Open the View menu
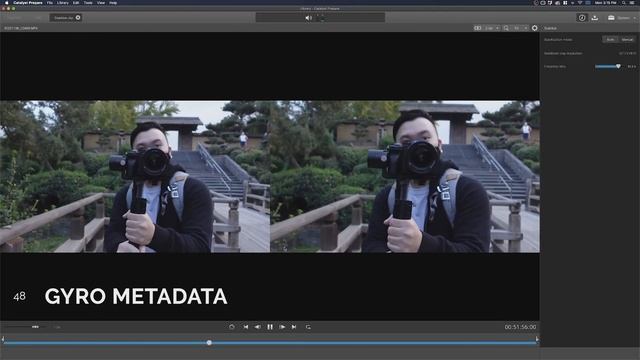Screen dimensions: 640x360 [101, 2]
